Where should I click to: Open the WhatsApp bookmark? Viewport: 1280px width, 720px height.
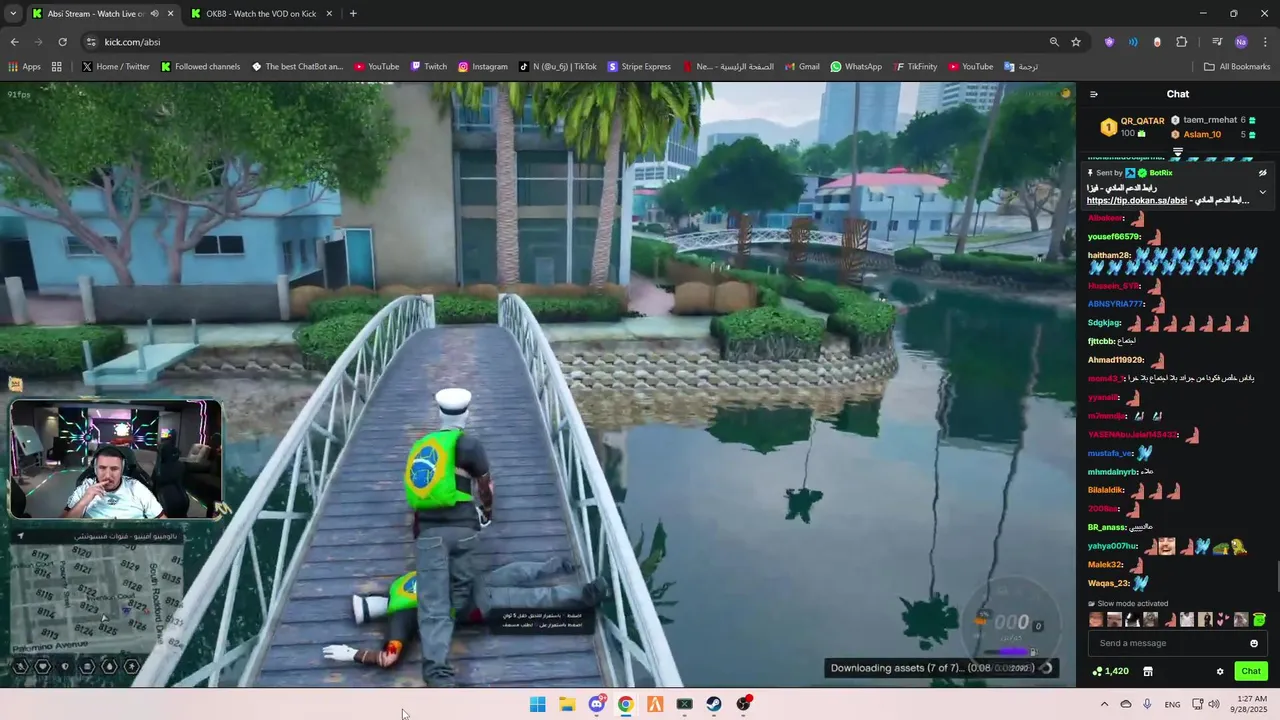point(856,67)
